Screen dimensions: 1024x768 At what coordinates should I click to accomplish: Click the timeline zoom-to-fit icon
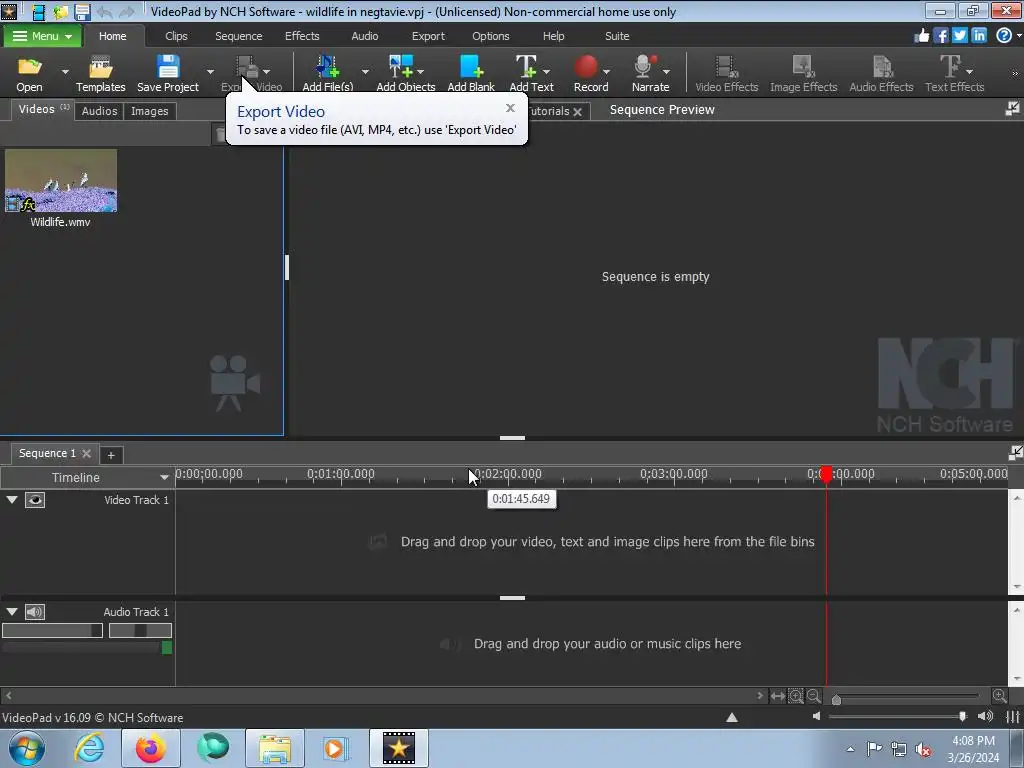click(x=795, y=696)
